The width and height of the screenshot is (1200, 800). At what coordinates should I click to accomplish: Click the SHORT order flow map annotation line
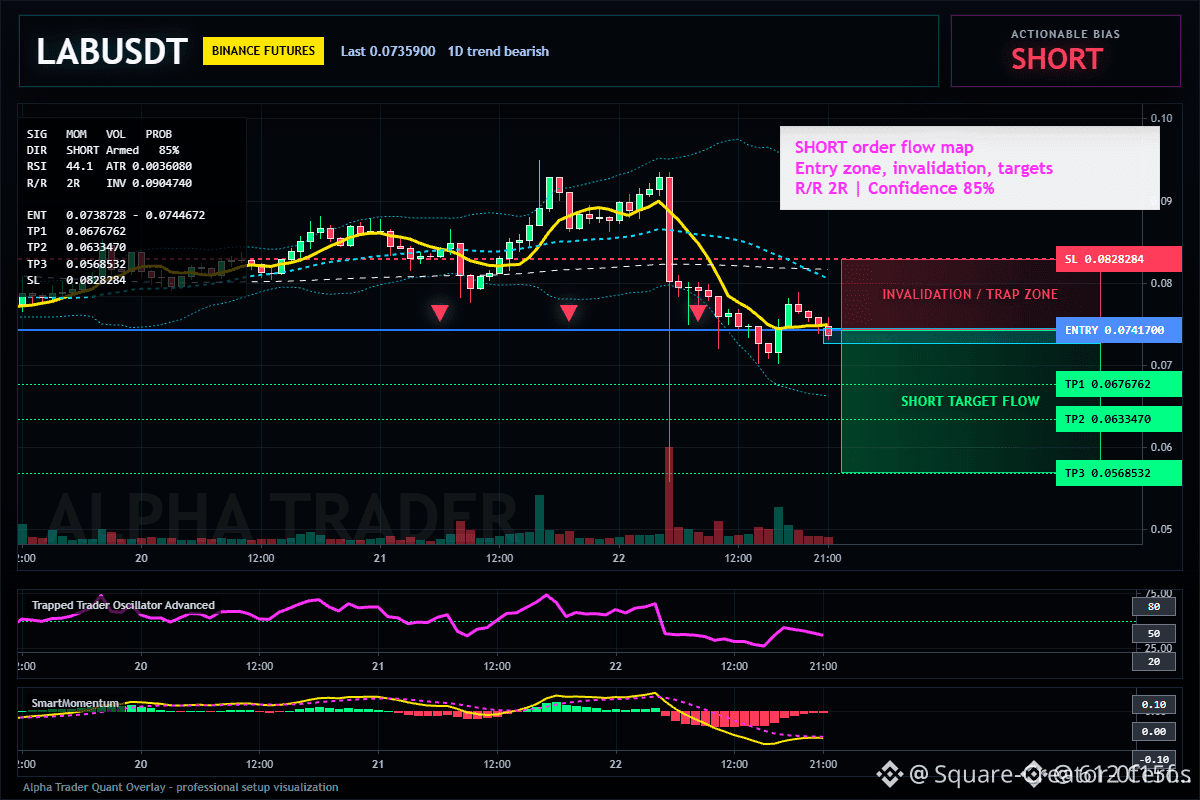[884, 148]
